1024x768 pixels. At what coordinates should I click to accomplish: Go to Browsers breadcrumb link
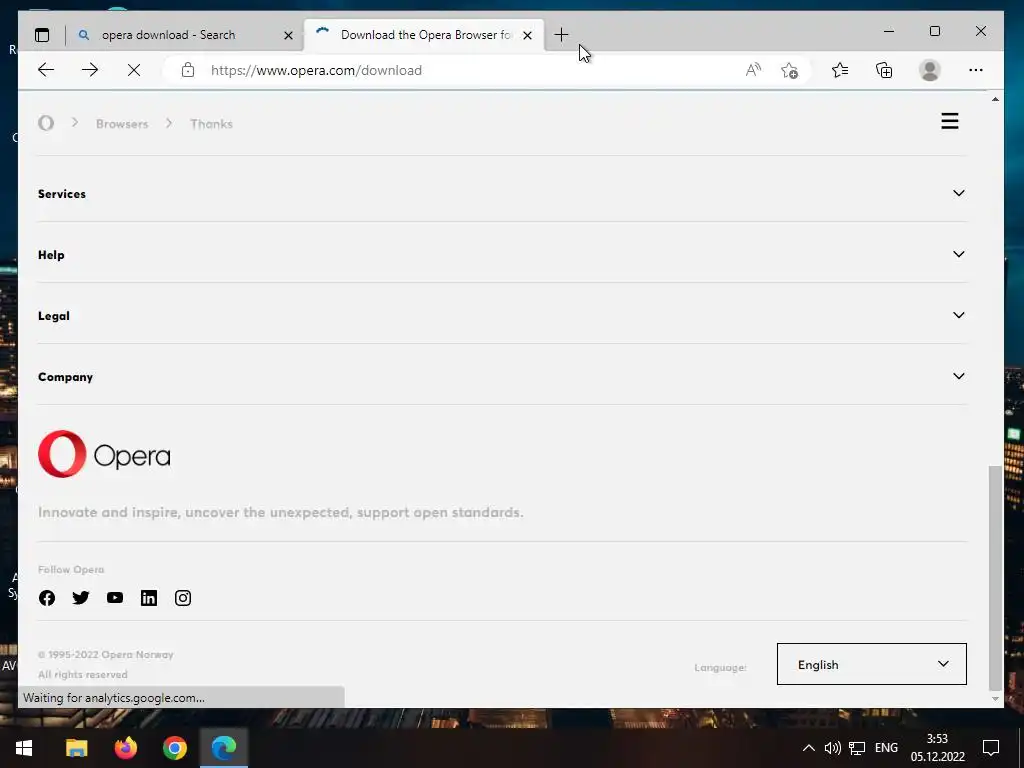click(x=122, y=124)
